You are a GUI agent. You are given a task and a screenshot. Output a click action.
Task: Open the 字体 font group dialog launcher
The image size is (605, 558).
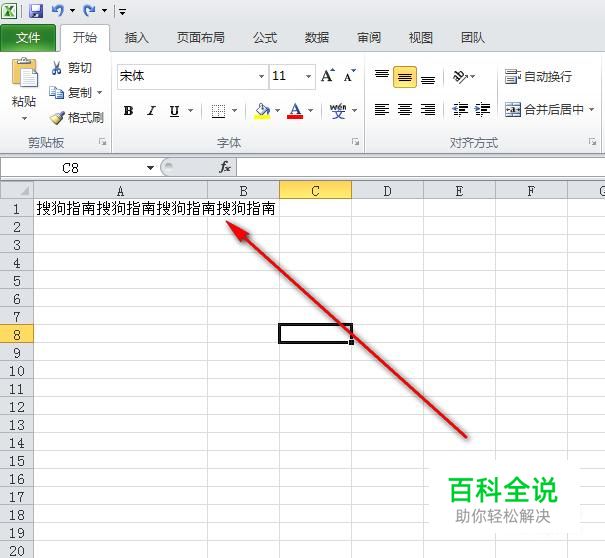pyautogui.click(x=355, y=142)
